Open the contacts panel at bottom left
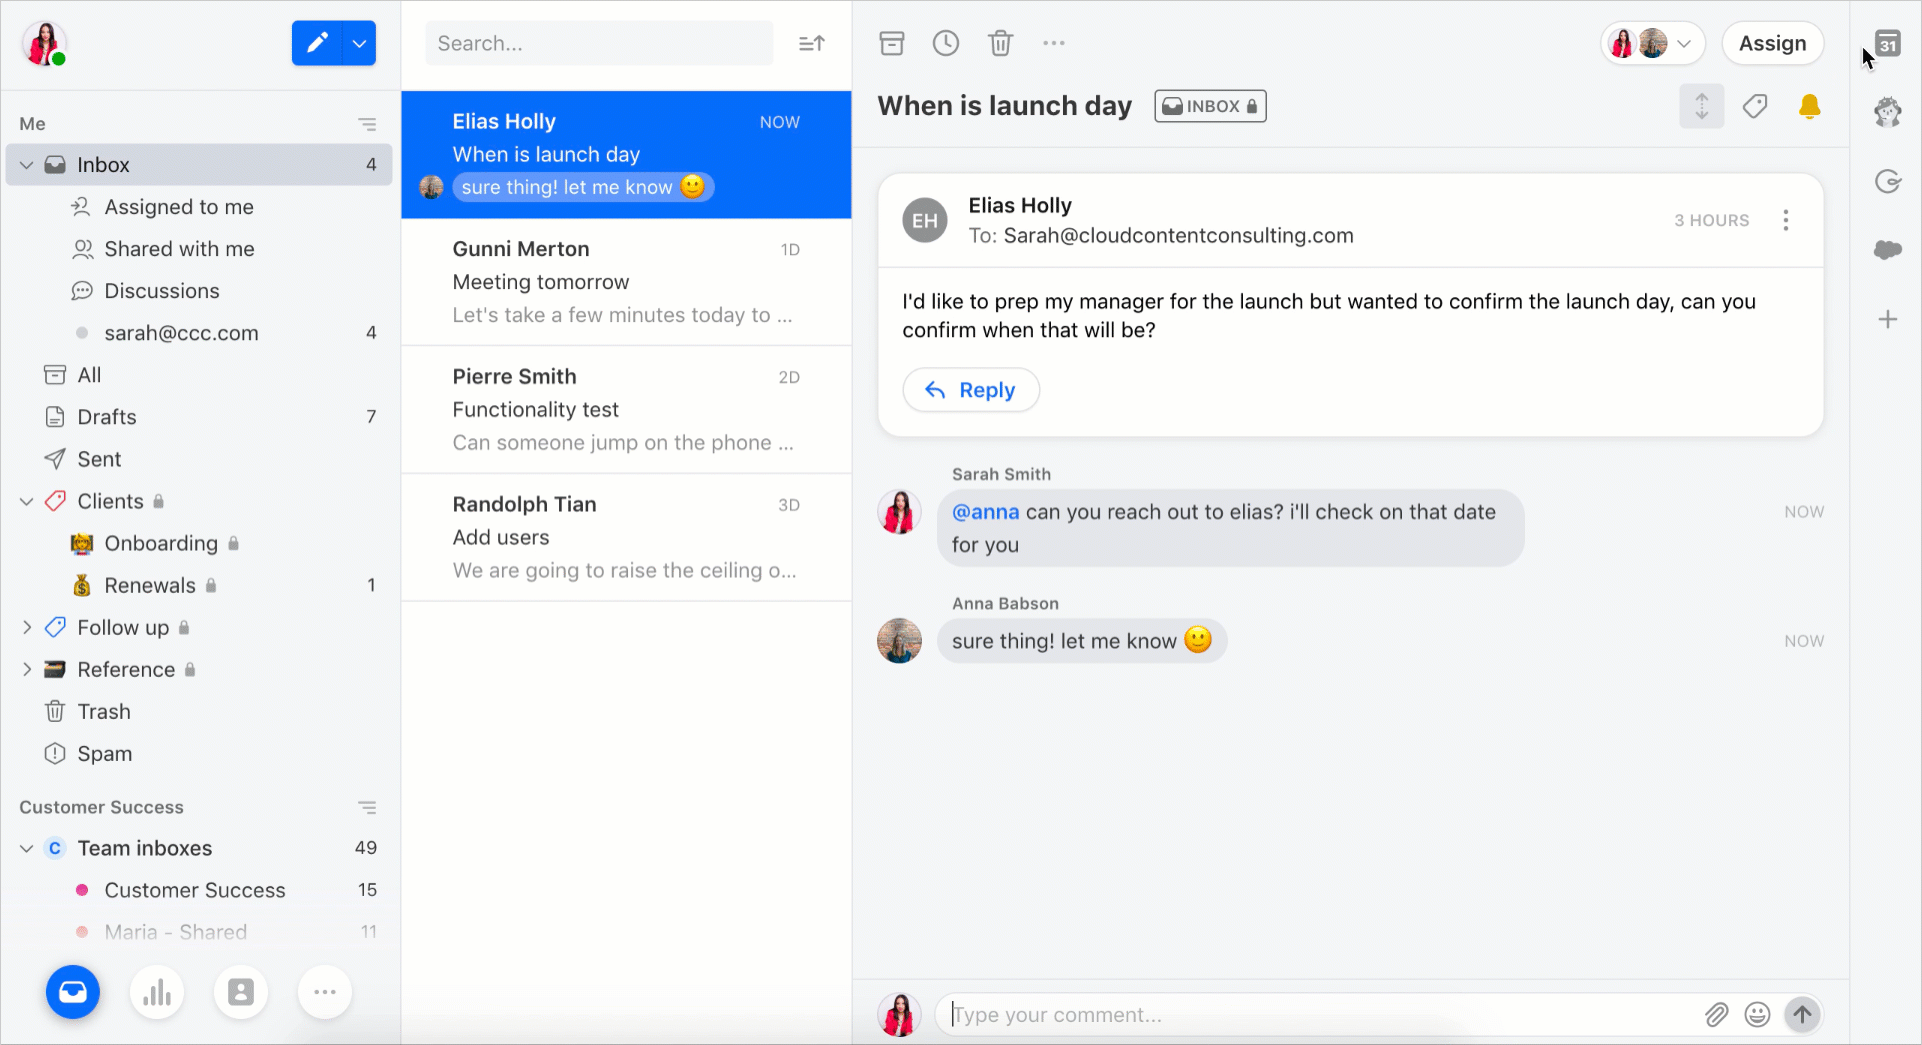Screen dimensions: 1922x1045 click(241, 991)
